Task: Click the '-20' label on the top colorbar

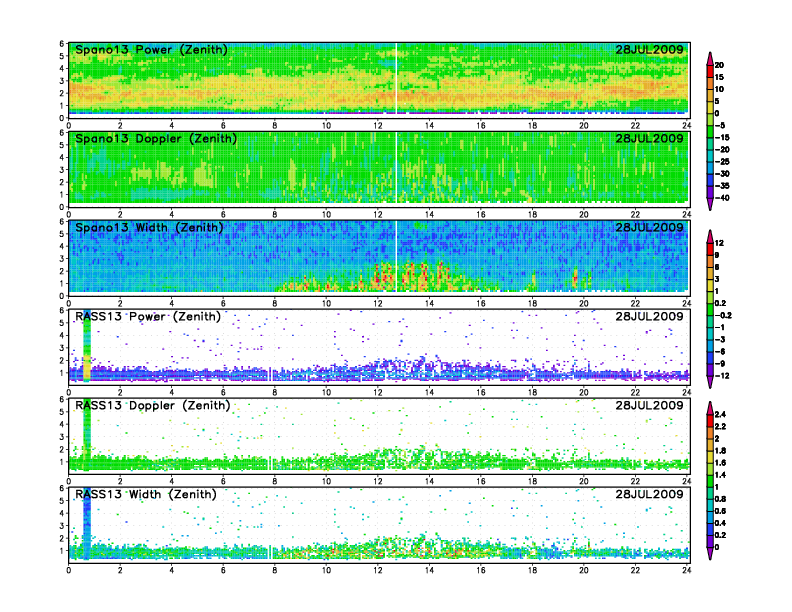Action: (x=722, y=149)
